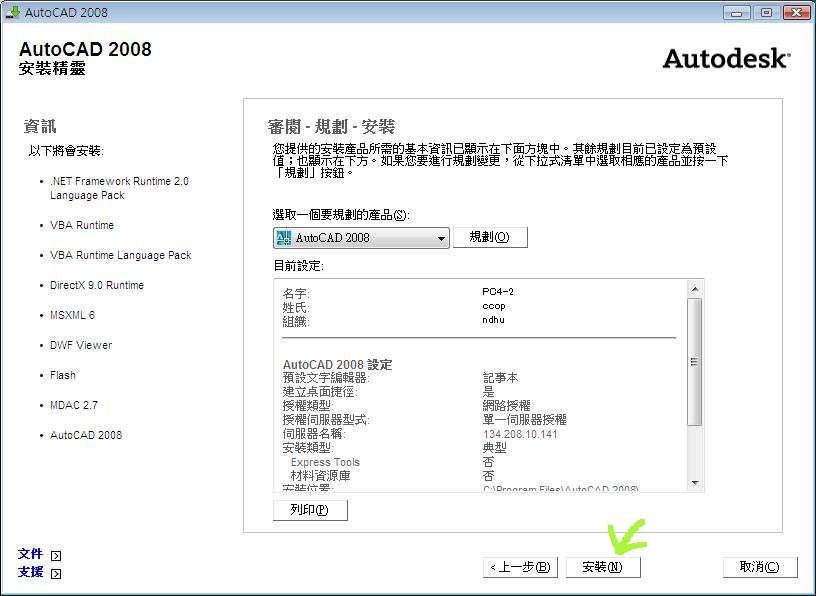816x596 pixels.
Task: Select 'MSXML 6' list entry
Action: click(x=72, y=315)
